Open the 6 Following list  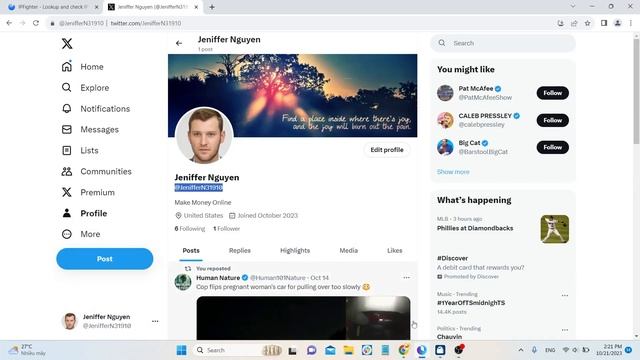190,229
